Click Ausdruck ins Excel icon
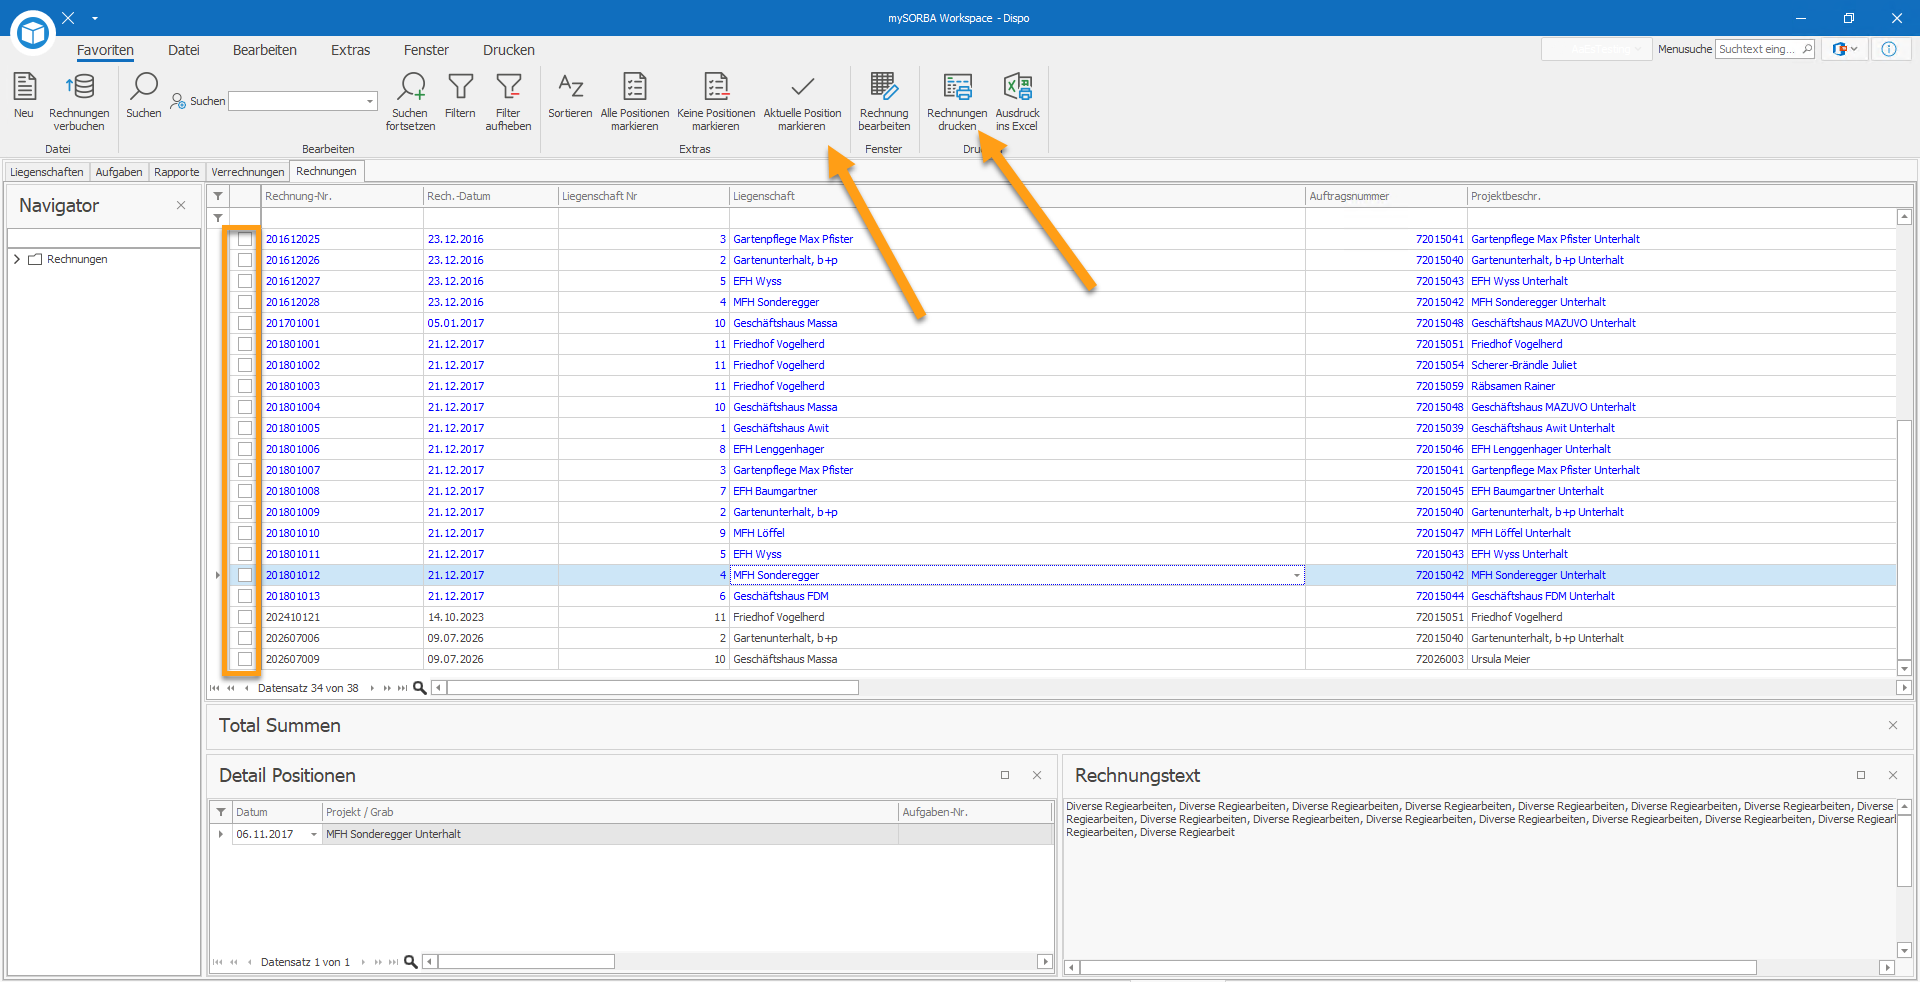 tap(1017, 87)
